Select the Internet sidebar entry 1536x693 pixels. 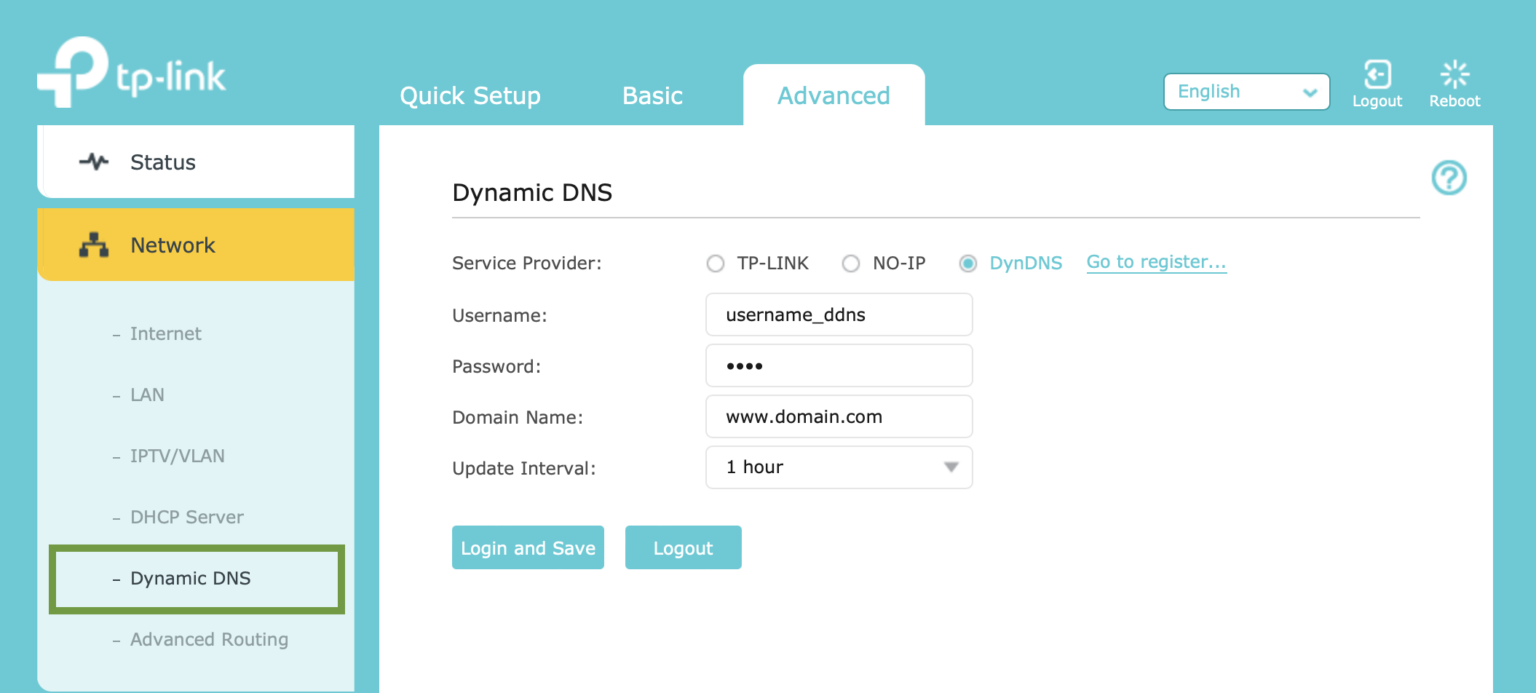tap(165, 333)
